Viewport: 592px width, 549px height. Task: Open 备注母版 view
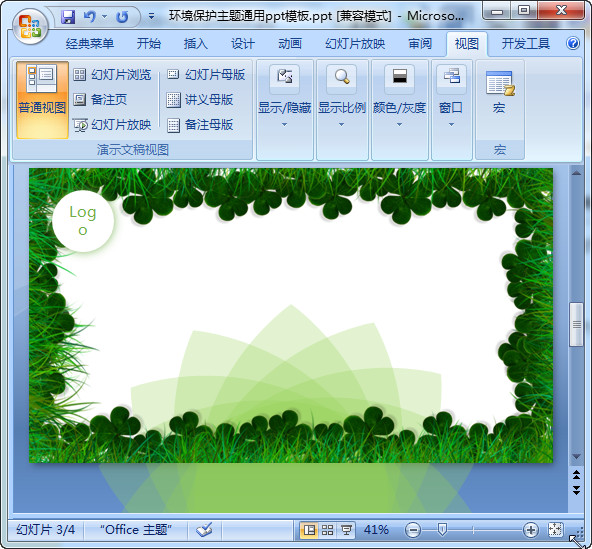[x=200, y=125]
